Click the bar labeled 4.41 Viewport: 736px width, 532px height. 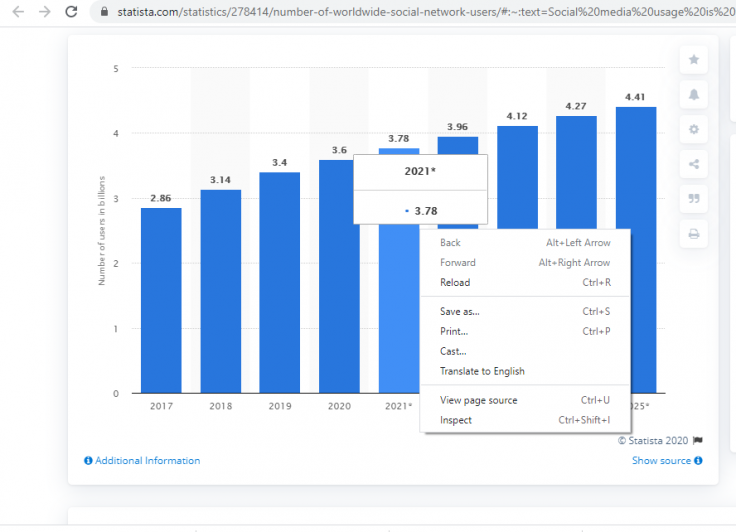[x=636, y=168]
